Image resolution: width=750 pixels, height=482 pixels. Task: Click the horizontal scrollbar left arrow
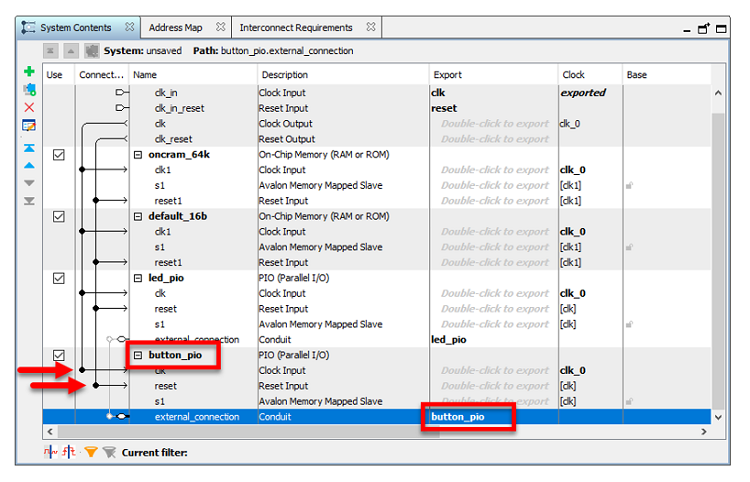(50, 432)
